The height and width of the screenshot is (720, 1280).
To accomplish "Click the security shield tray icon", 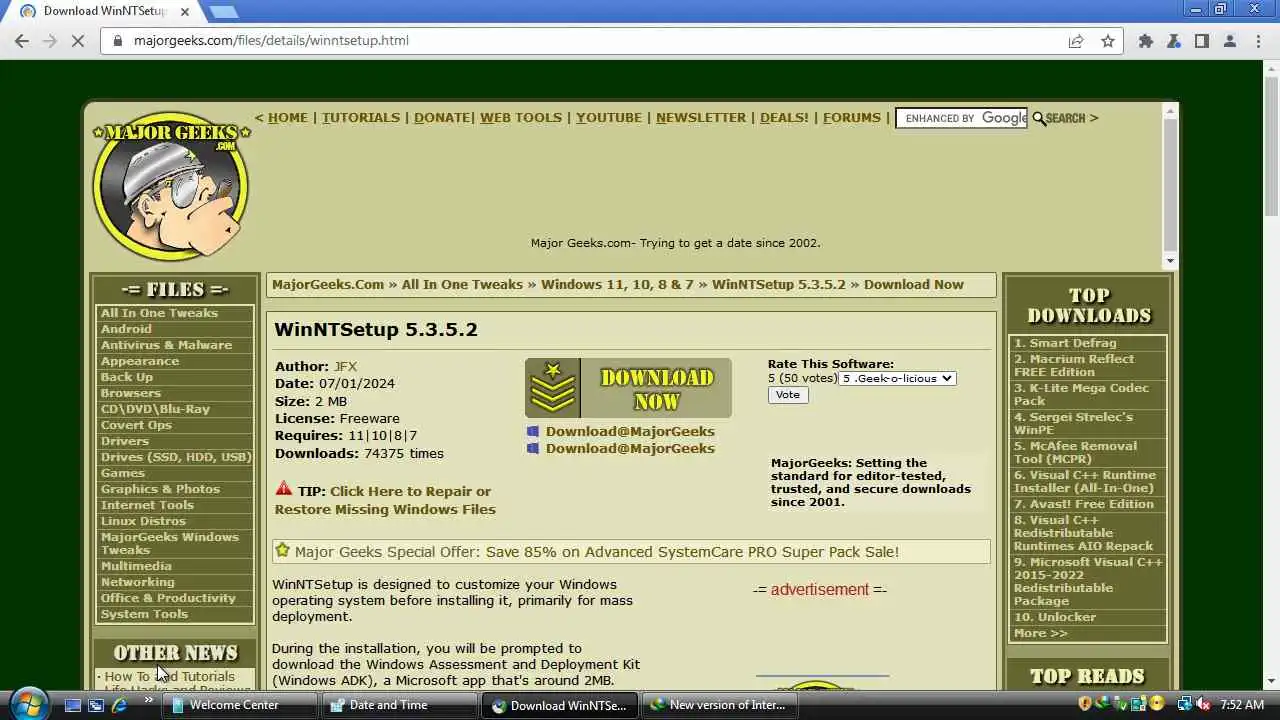I will point(1085,705).
